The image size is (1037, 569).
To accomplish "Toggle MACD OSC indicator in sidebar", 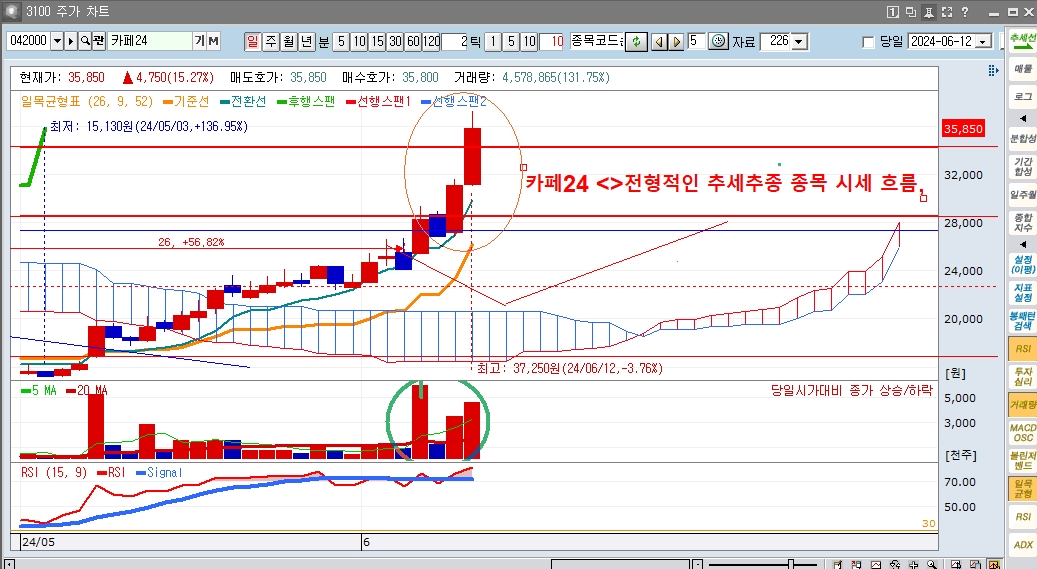I will coord(1022,433).
